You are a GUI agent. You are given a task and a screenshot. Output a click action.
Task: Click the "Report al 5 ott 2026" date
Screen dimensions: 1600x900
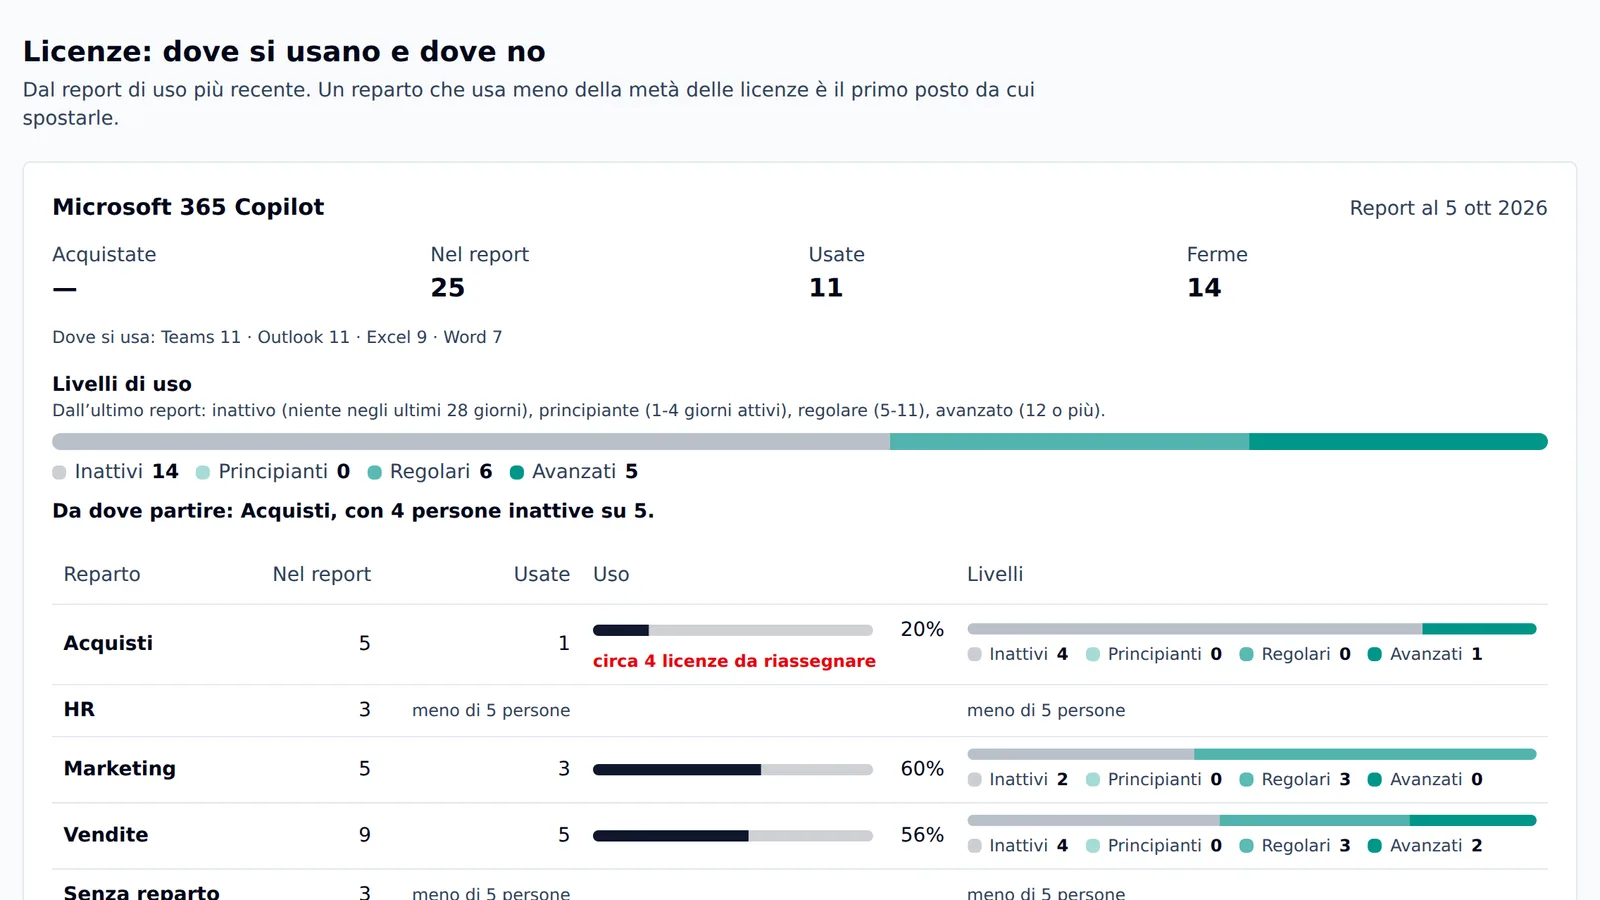coord(1448,208)
